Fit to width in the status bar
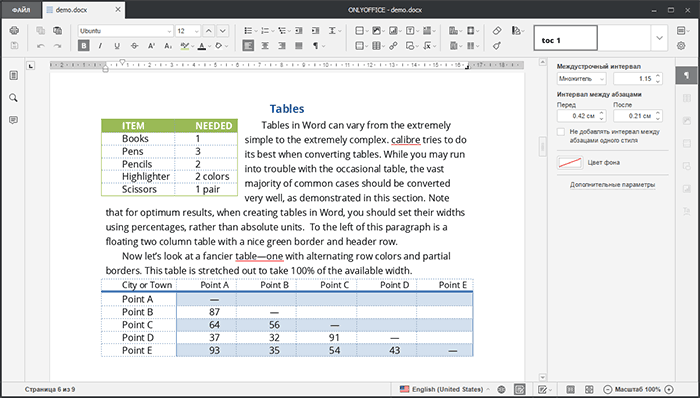 589,390
